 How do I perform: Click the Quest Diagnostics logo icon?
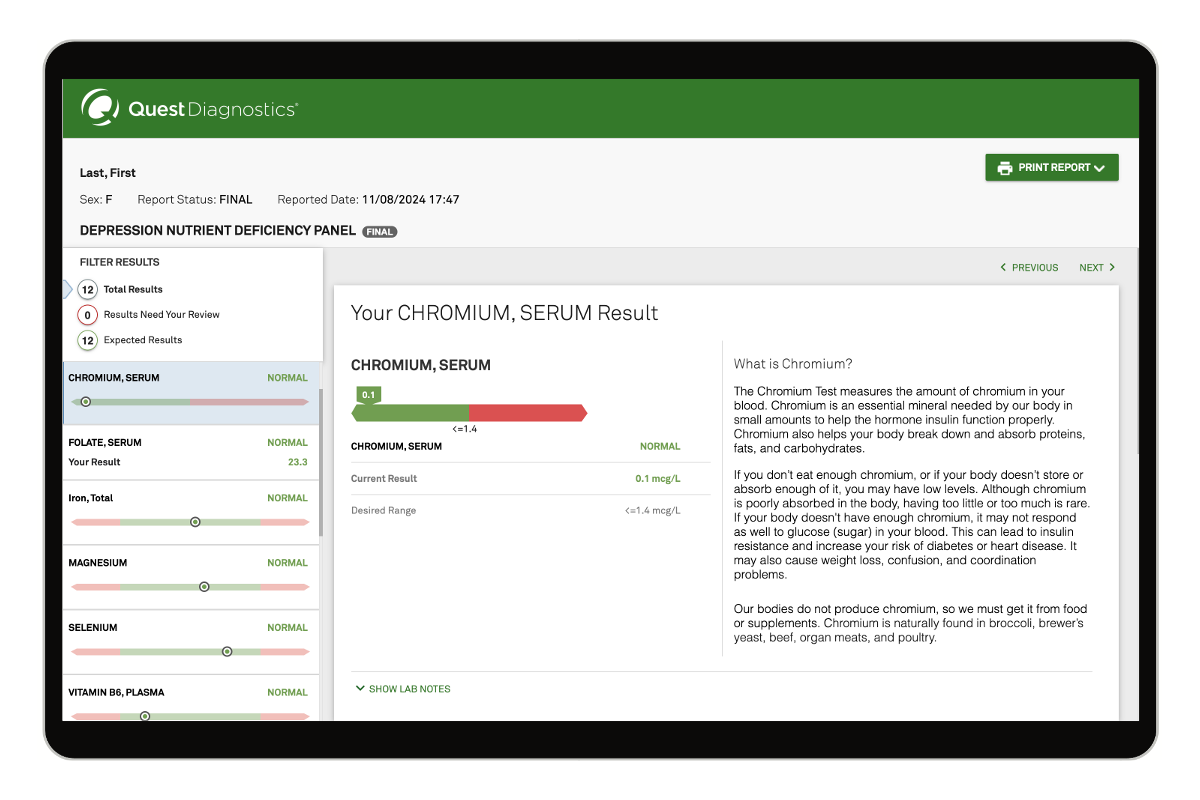[x=100, y=107]
